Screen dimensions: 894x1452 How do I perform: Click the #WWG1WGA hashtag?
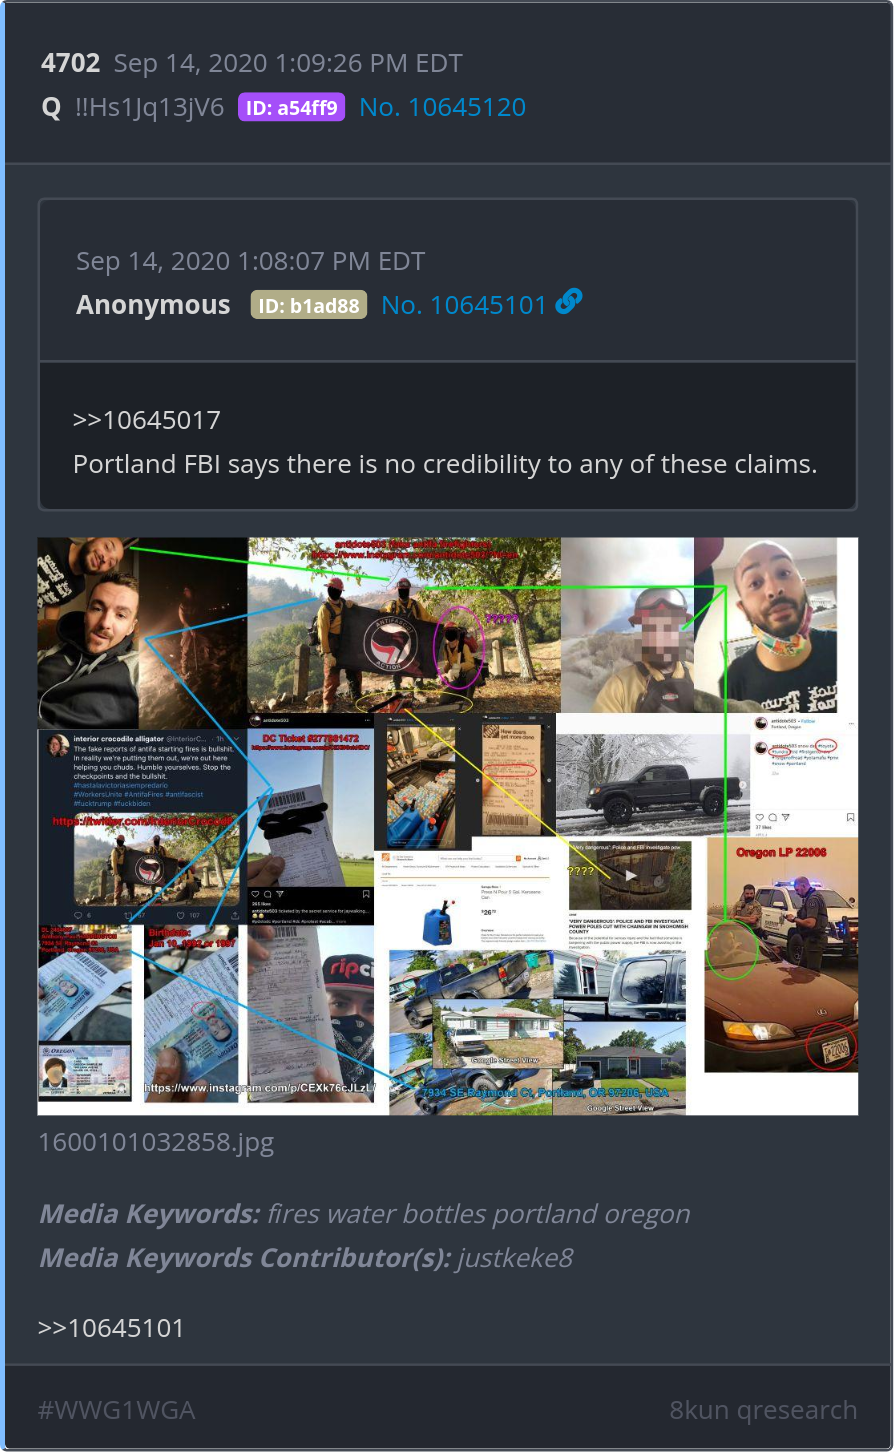[x=116, y=1410]
